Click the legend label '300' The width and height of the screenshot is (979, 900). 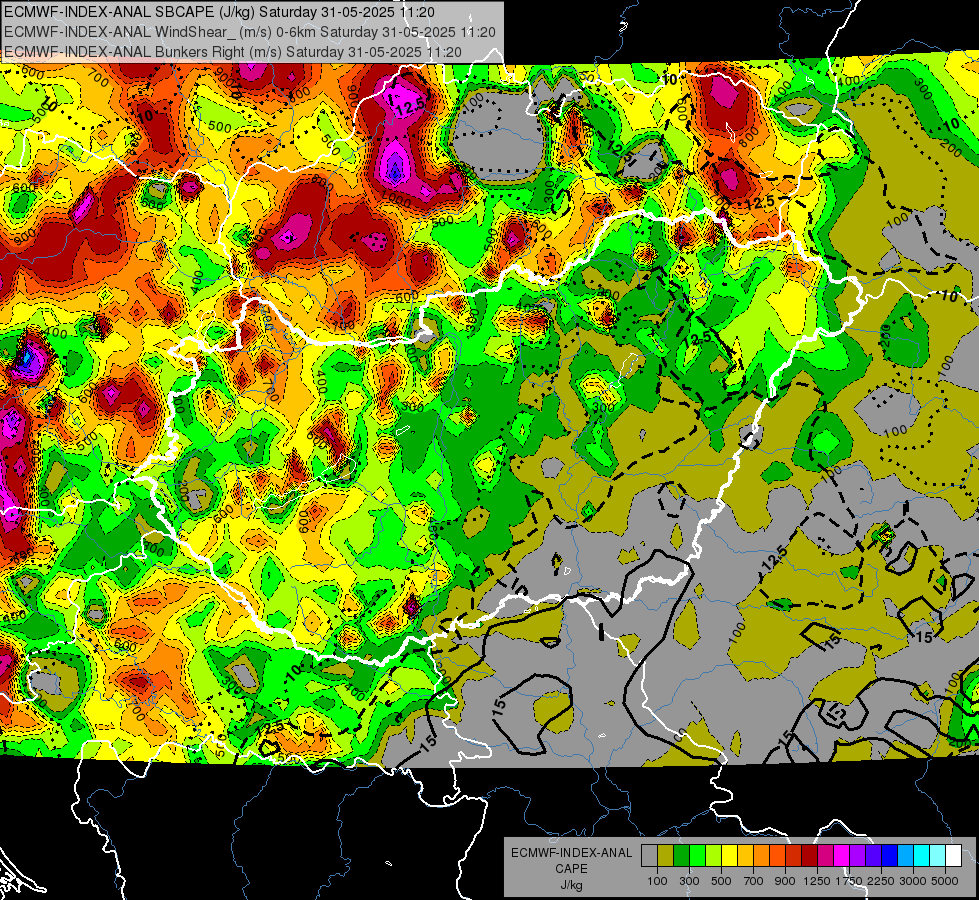pos(689,881)
